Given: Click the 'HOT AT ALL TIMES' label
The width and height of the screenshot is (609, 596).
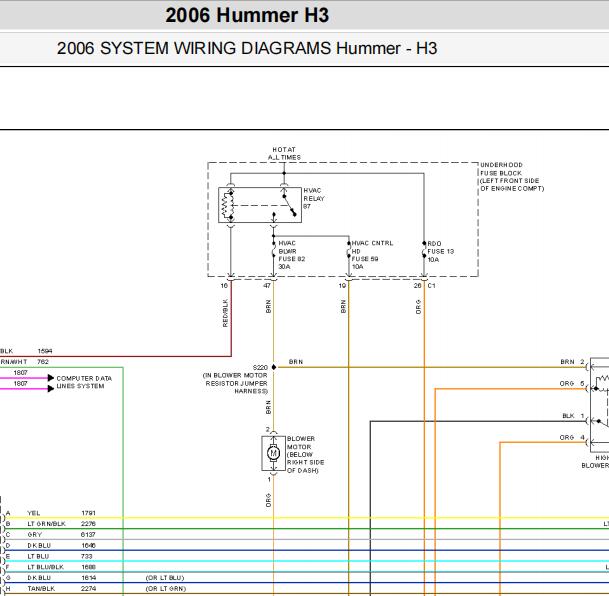Looking at the screenshot, I should click(x=284, y=153).
